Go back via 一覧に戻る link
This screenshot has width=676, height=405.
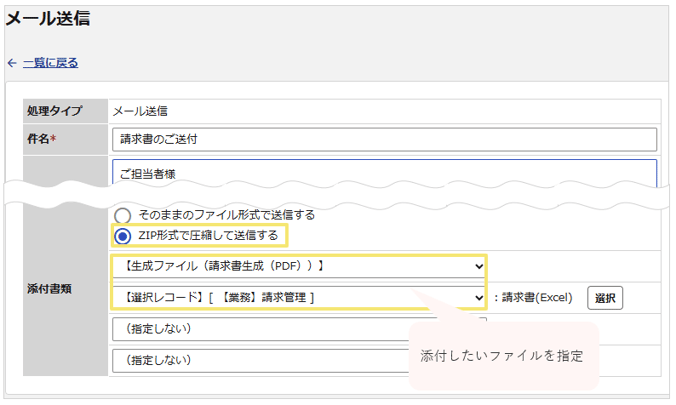point(50,63)
